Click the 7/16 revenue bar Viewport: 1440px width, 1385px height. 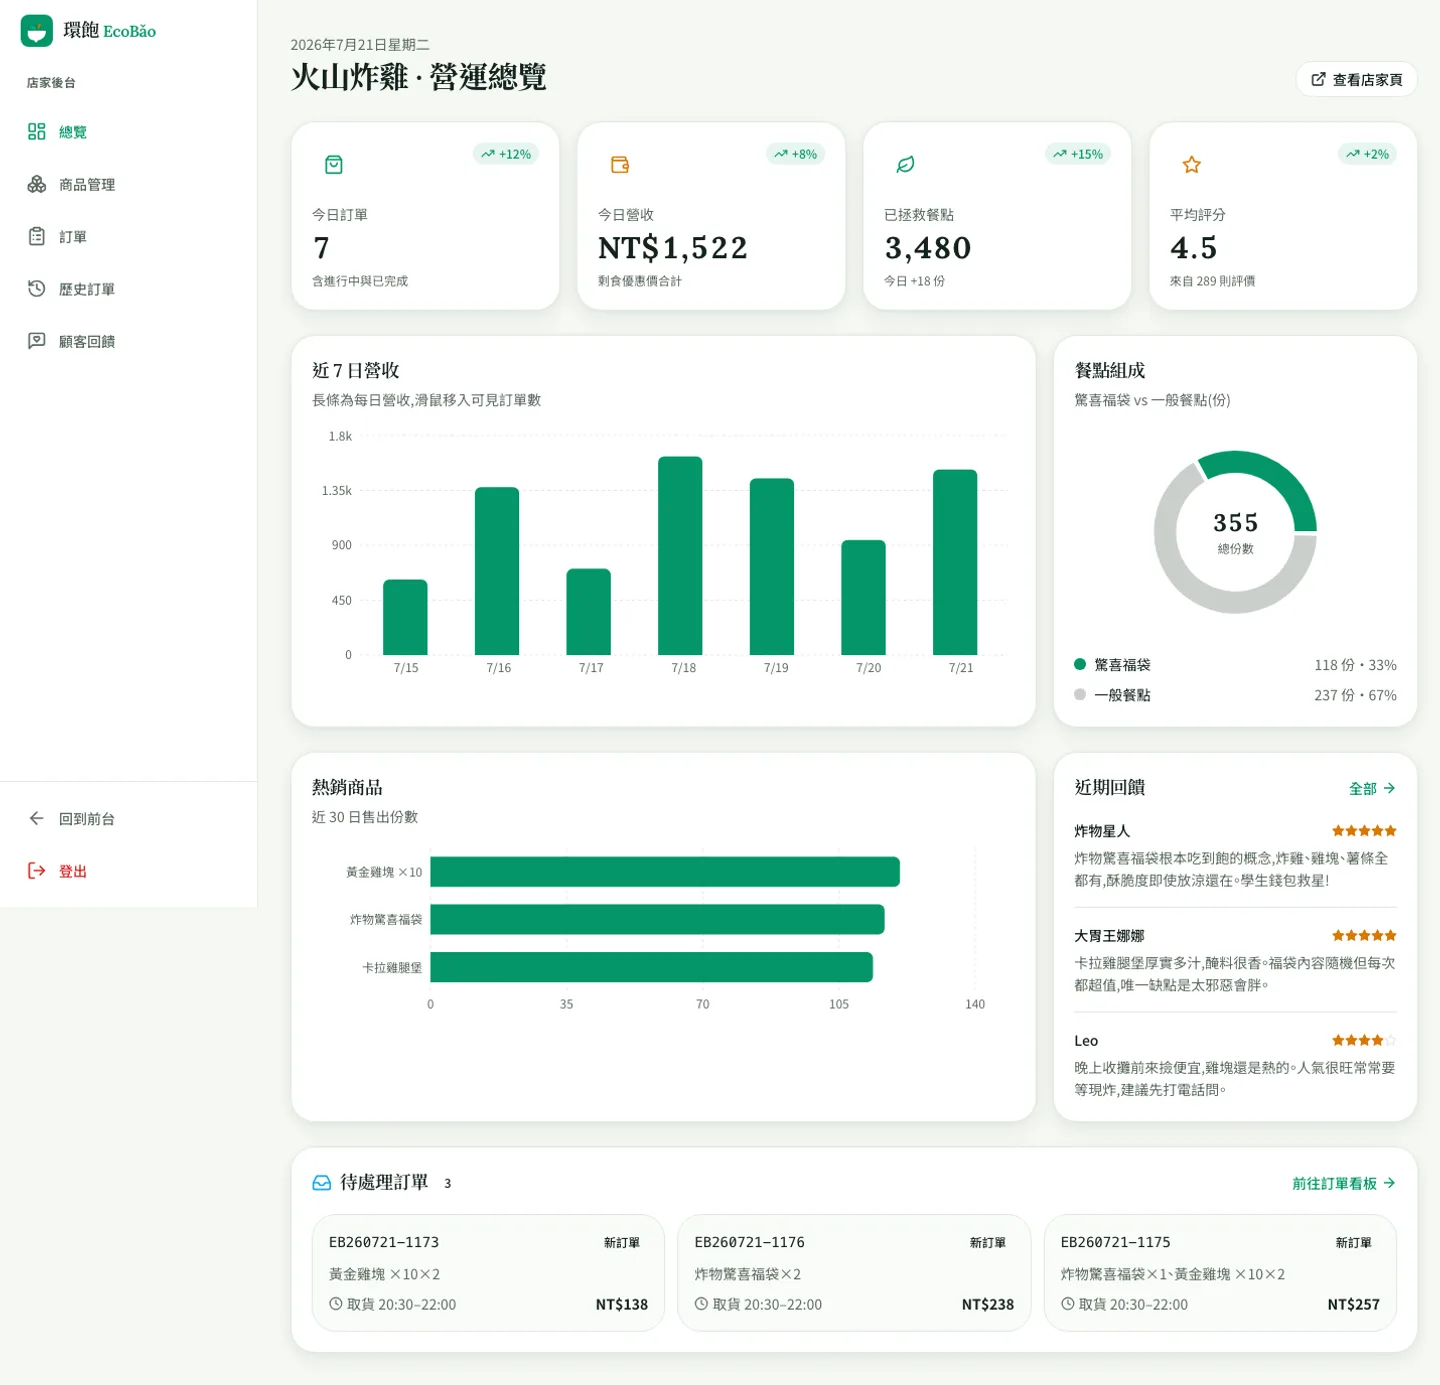point(497,571)
